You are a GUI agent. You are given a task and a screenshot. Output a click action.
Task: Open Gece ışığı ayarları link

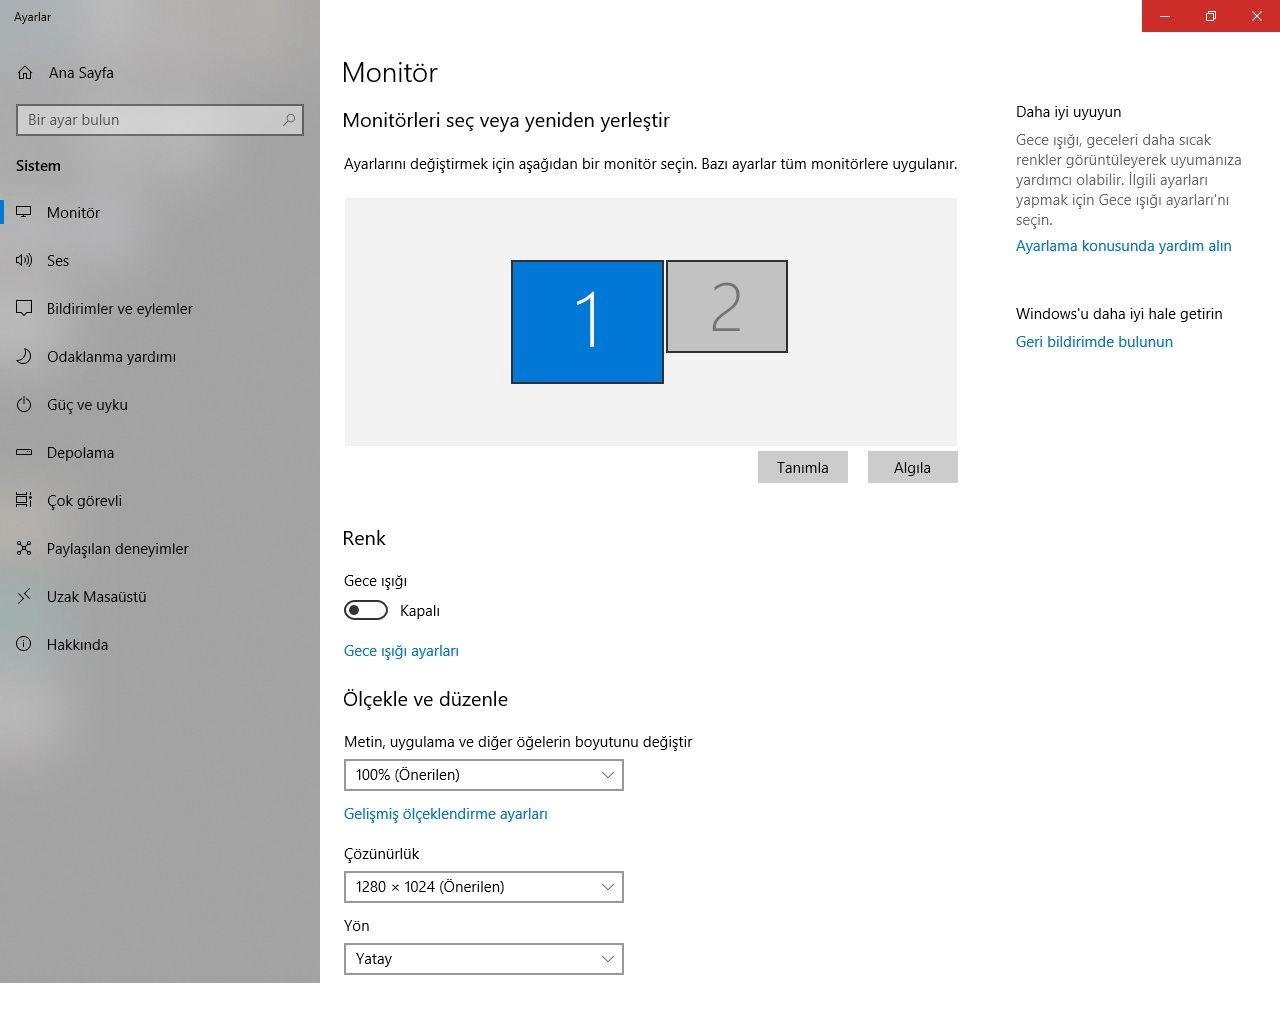point(401,651)
